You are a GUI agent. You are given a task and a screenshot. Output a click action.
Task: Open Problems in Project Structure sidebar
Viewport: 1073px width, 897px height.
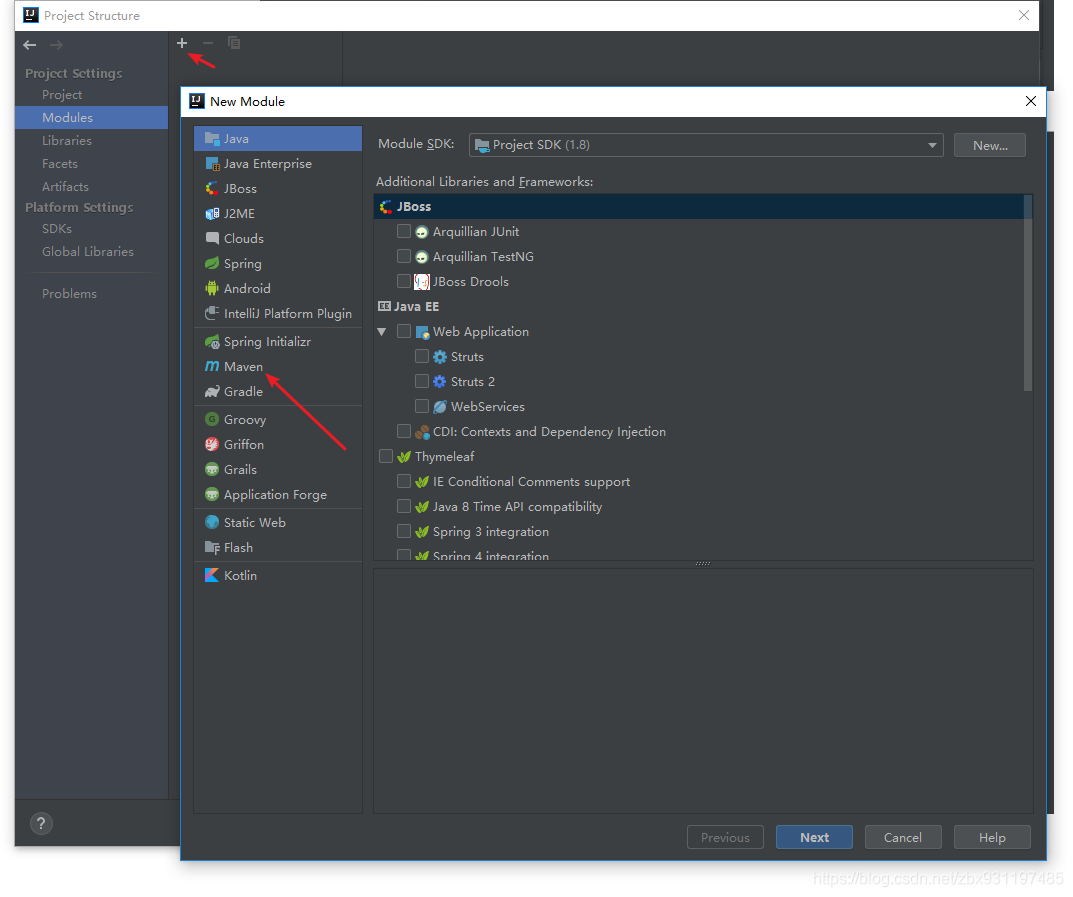pyautogui.click(x=69, y=294)
